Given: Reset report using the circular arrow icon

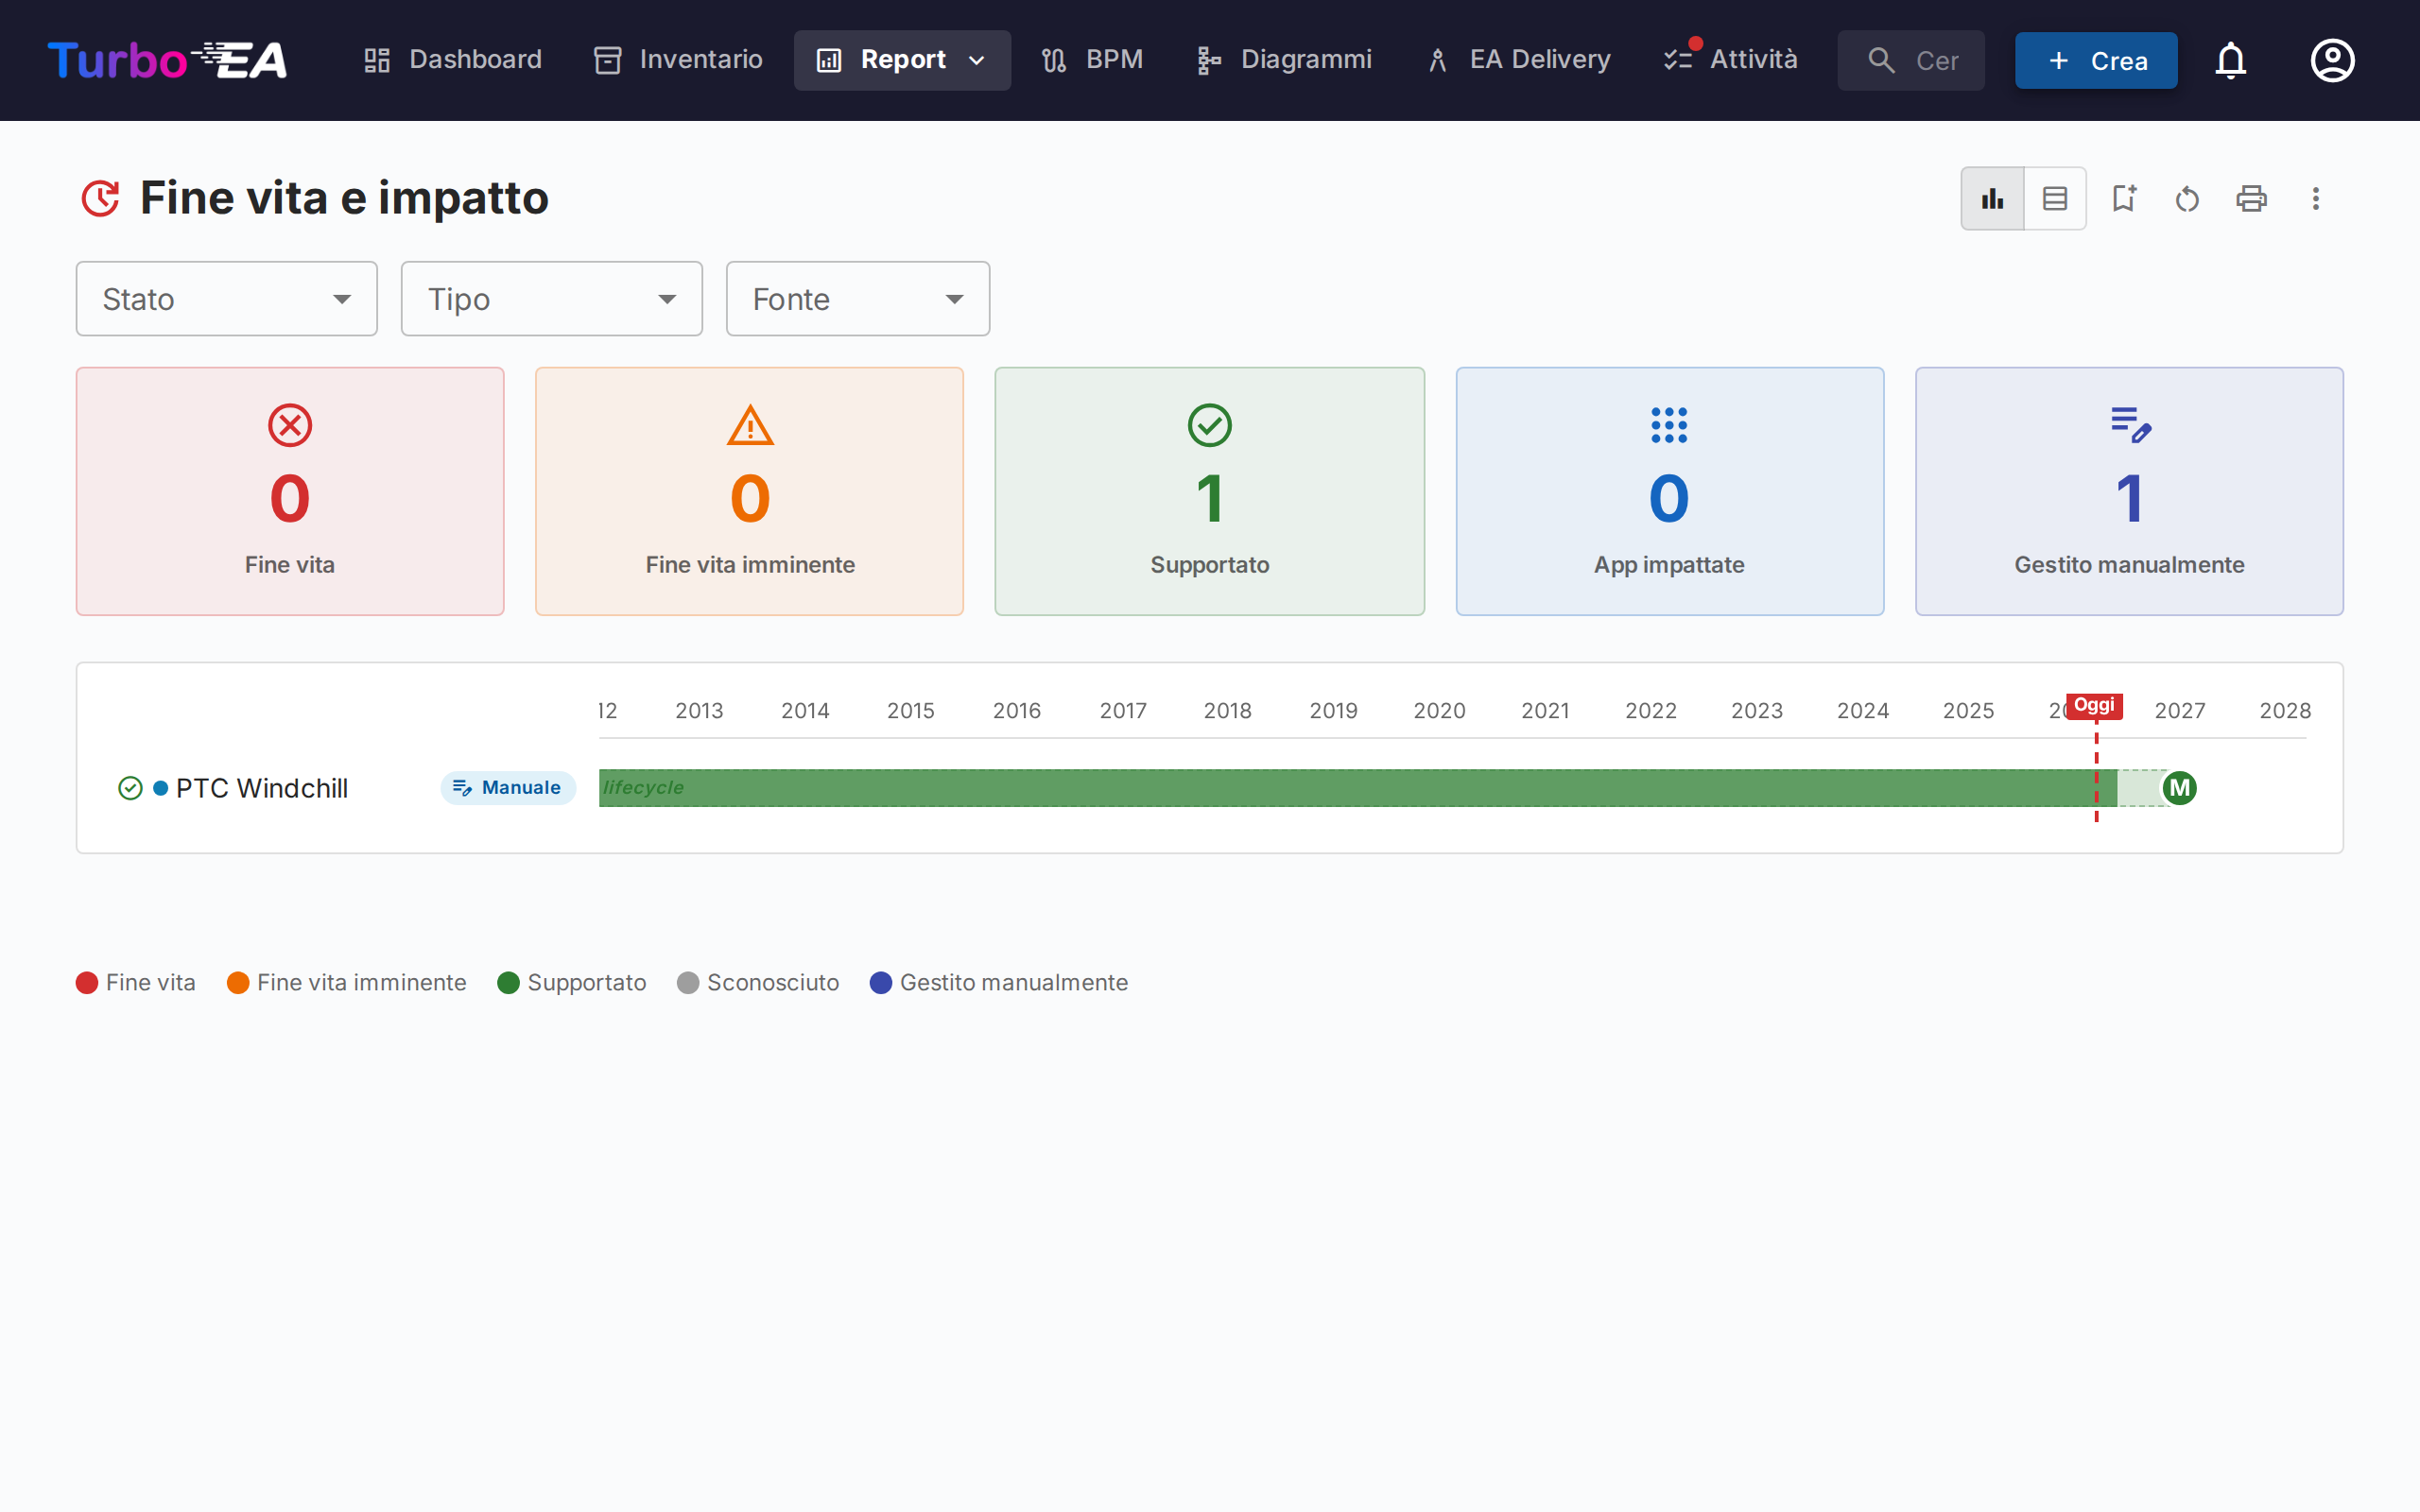Looking at the screenshot, I should 2187,198.
